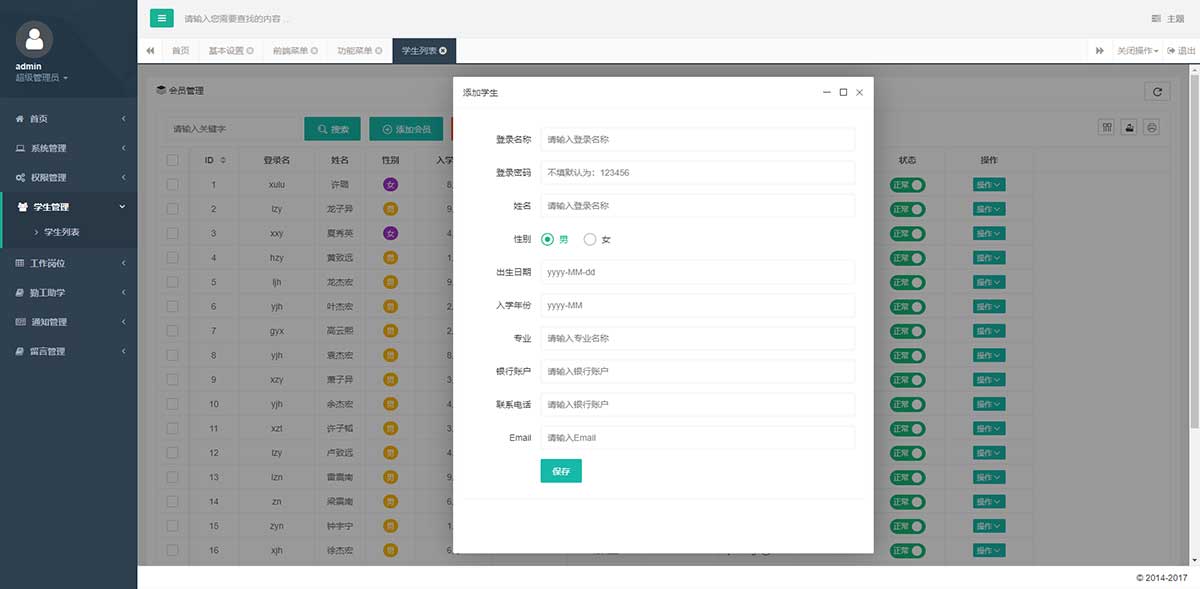
Task: Open the column filter grid icon
Action: pyautogui.click(x=1107, y=128)
